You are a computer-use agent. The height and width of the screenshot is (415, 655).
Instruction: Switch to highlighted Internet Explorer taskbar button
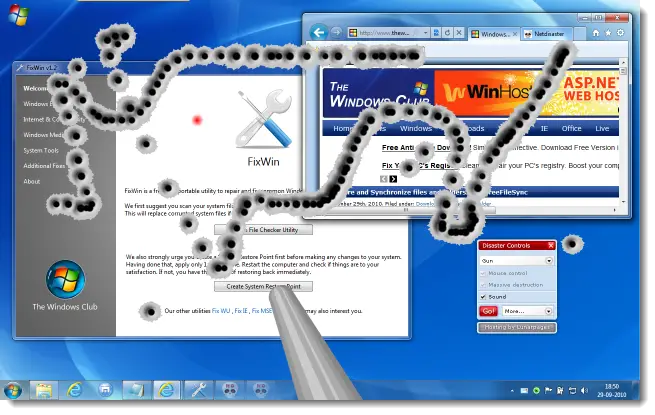pos(166,390)
